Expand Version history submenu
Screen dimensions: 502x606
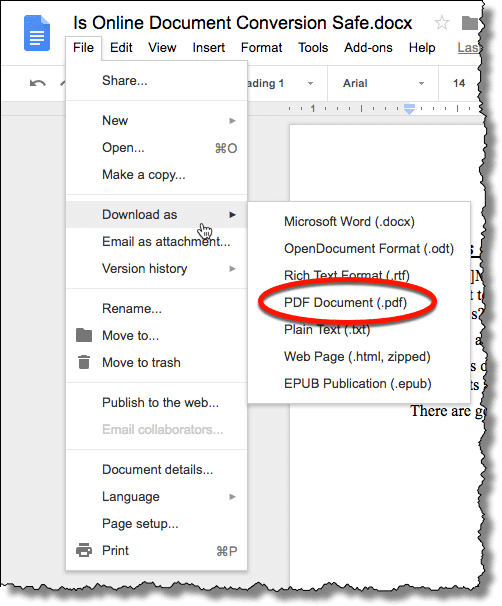tap(156, 269)
